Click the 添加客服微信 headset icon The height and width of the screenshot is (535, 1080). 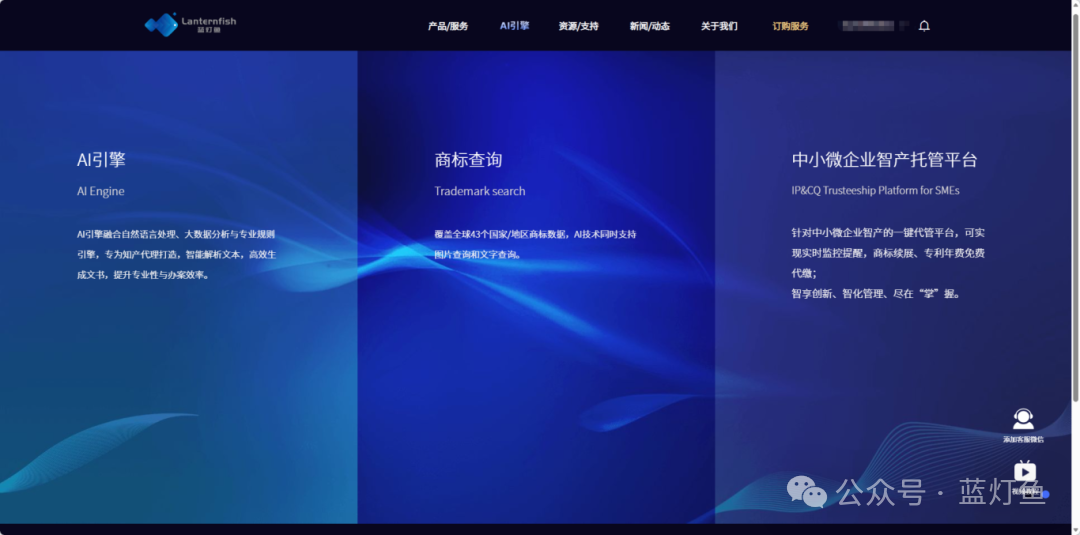(1023, 421)
